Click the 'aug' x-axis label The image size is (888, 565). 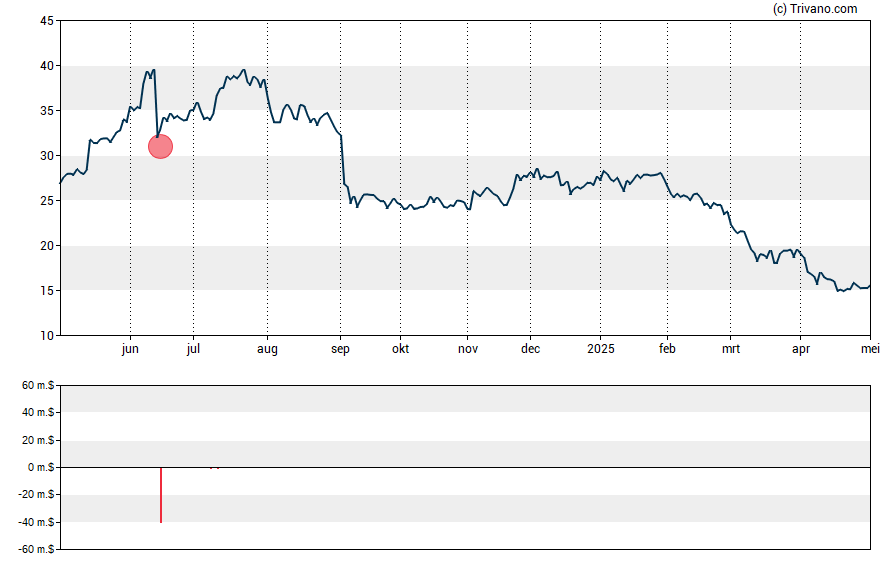click(x=267, y=349)
